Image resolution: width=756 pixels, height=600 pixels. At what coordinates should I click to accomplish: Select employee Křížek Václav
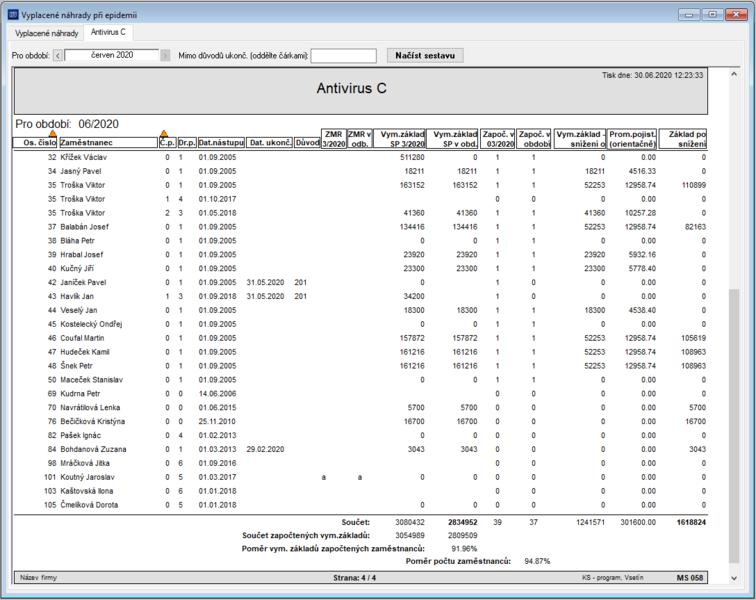click(x=83, y=157)
